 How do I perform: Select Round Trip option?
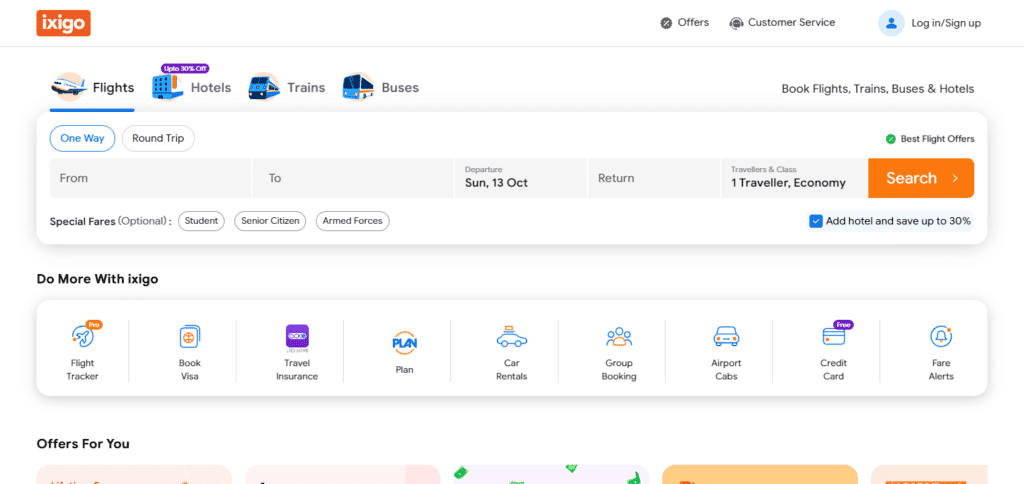pos(158,138)
